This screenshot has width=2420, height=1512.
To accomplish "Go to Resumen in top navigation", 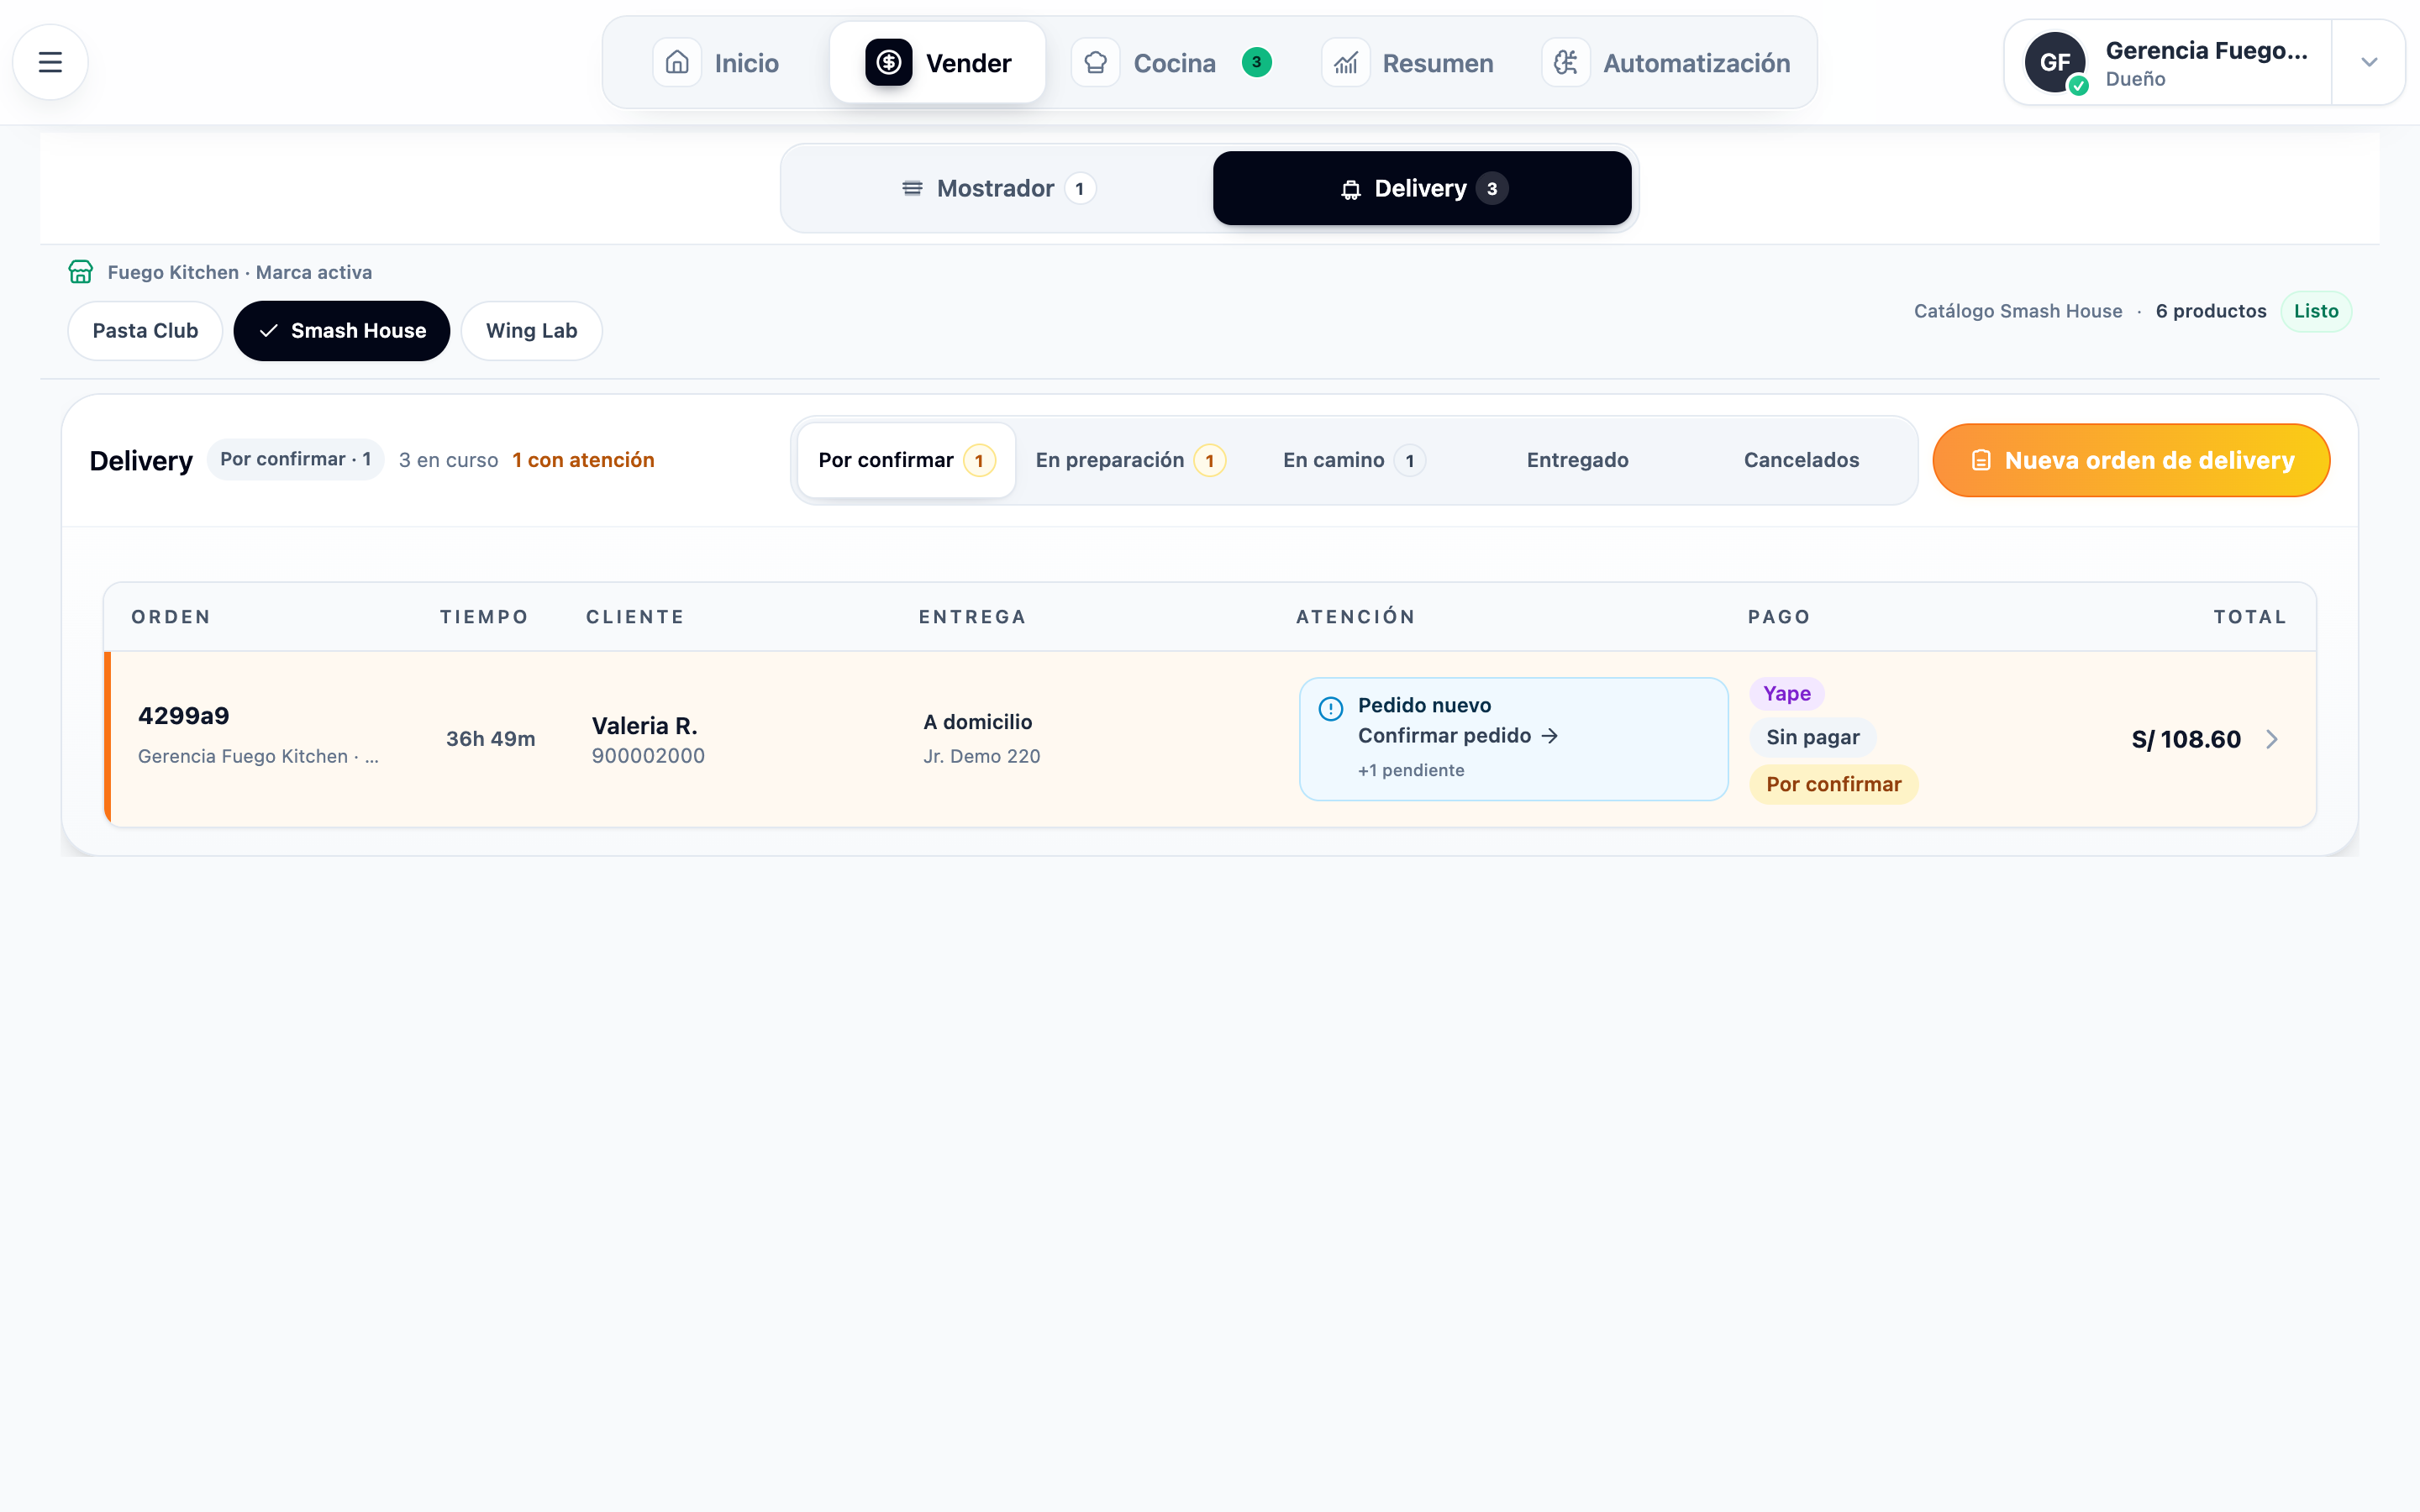I will (1408, 62).
